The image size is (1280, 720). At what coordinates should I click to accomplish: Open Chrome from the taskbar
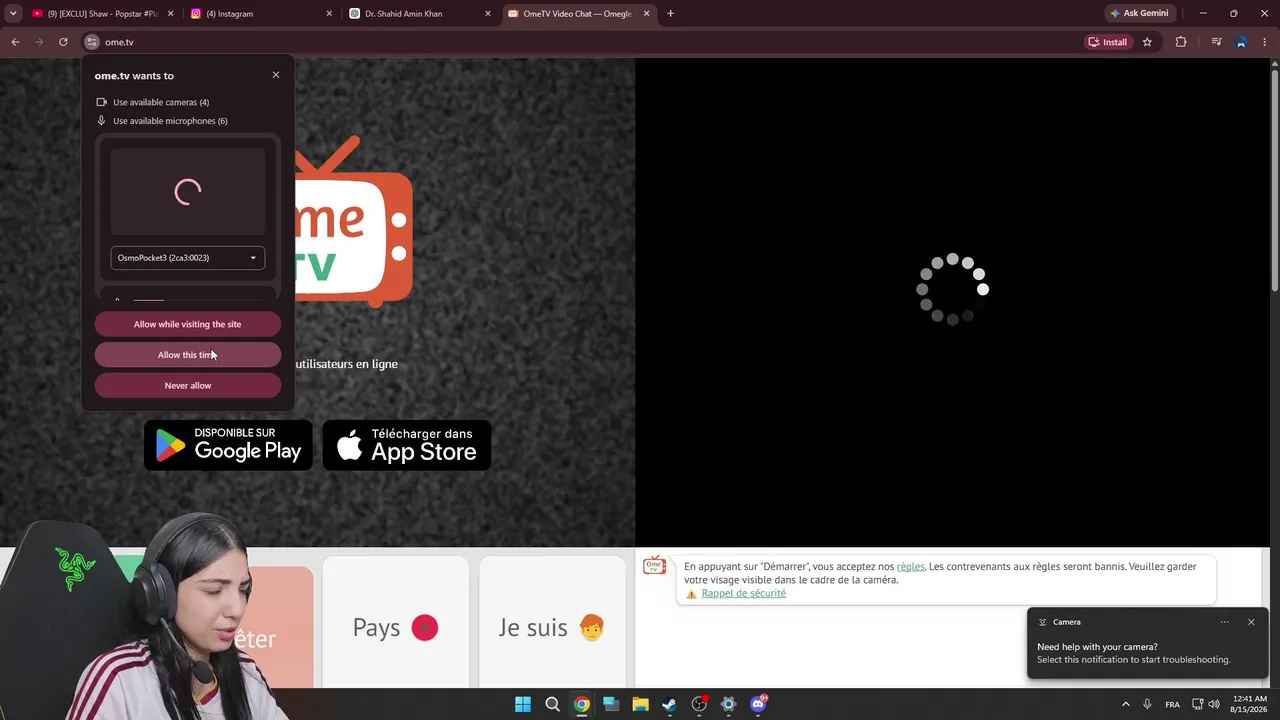click(x=581, y=704)
